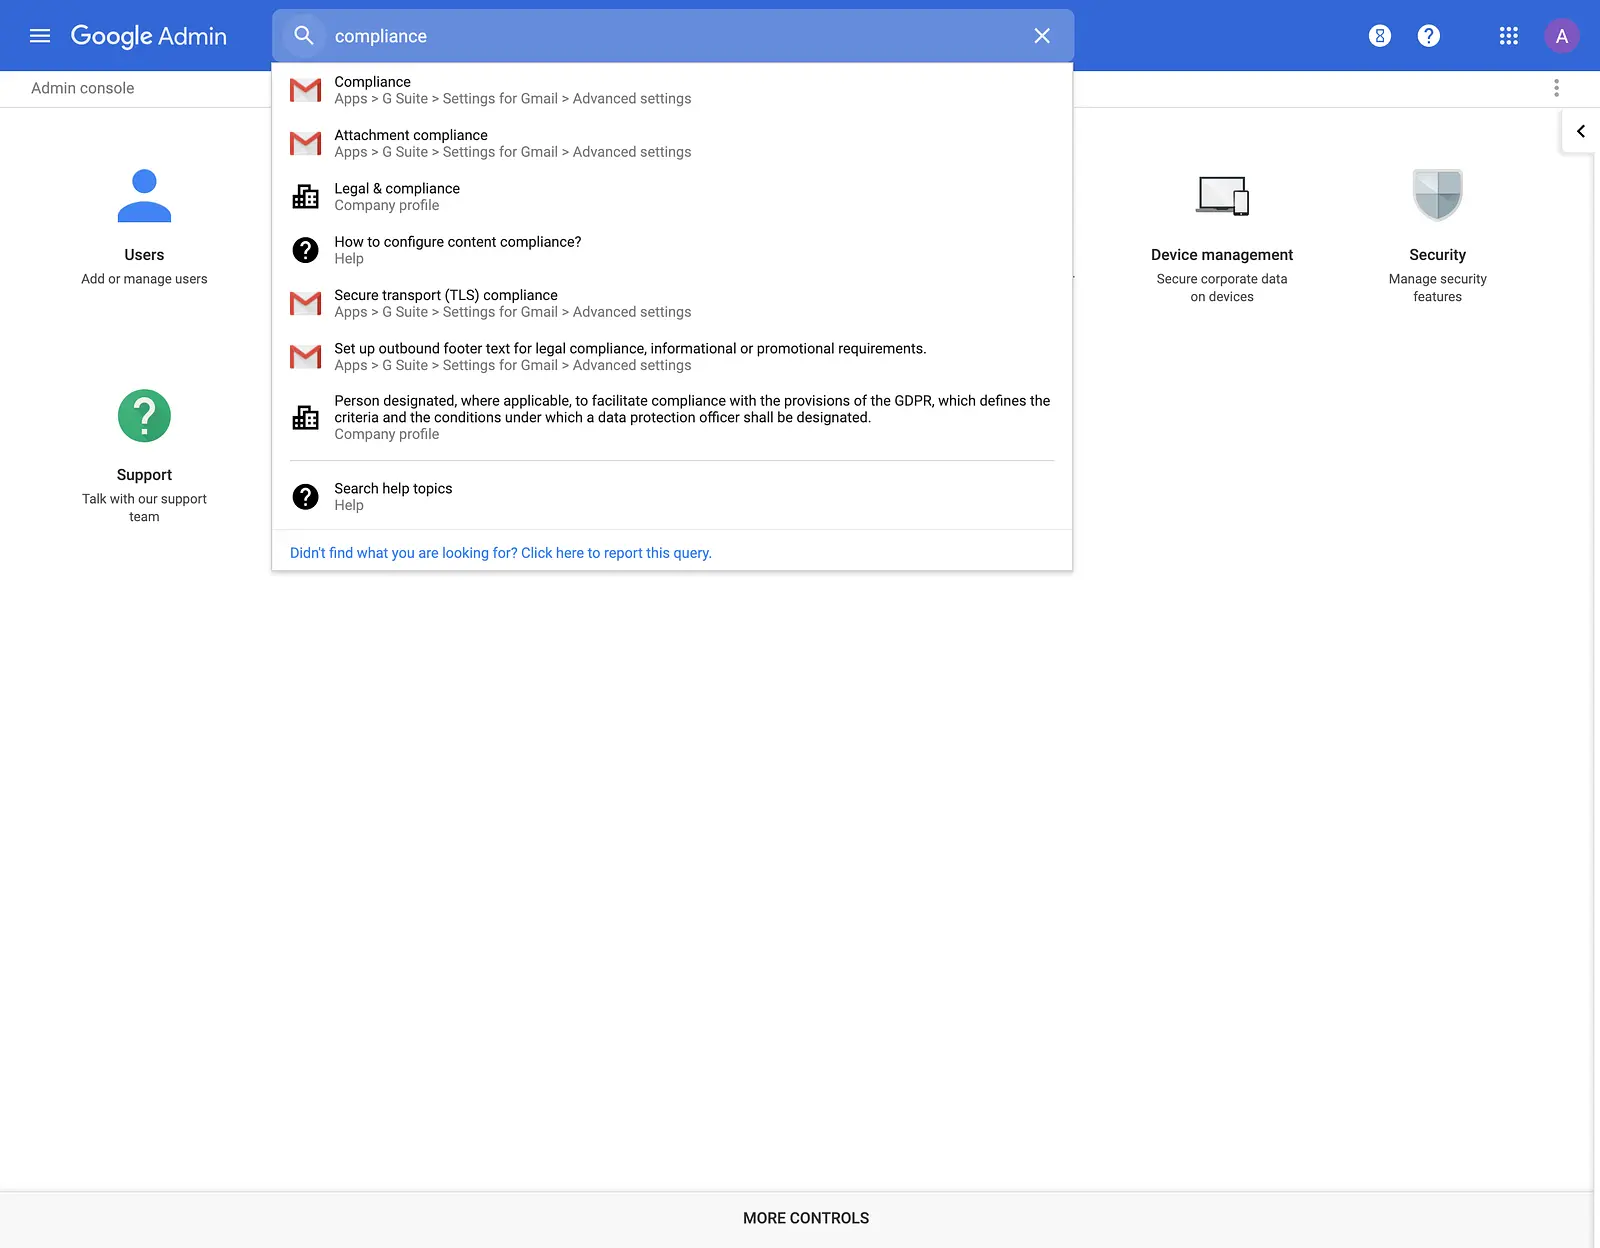This screenshot has height=1248, width=1600.
Task: Open the account avatar A
Action: click(1562, 36)
